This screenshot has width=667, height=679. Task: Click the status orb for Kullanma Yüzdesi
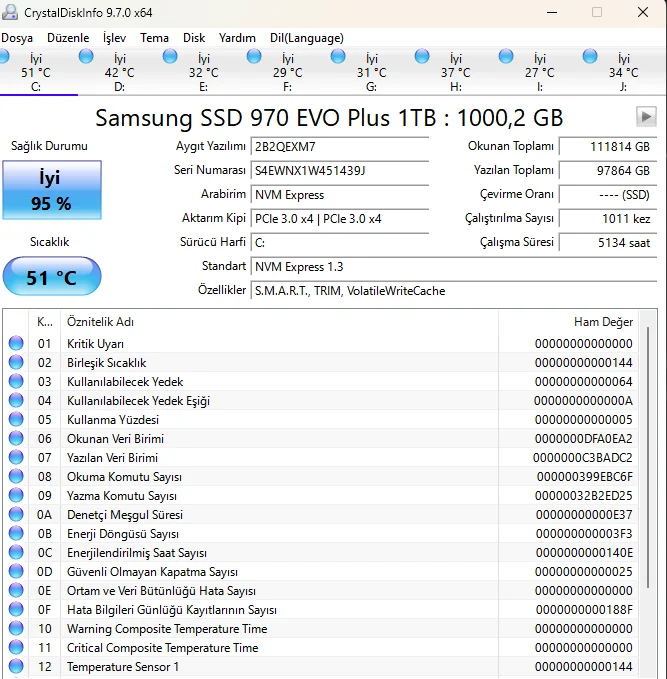pos(16,419)
